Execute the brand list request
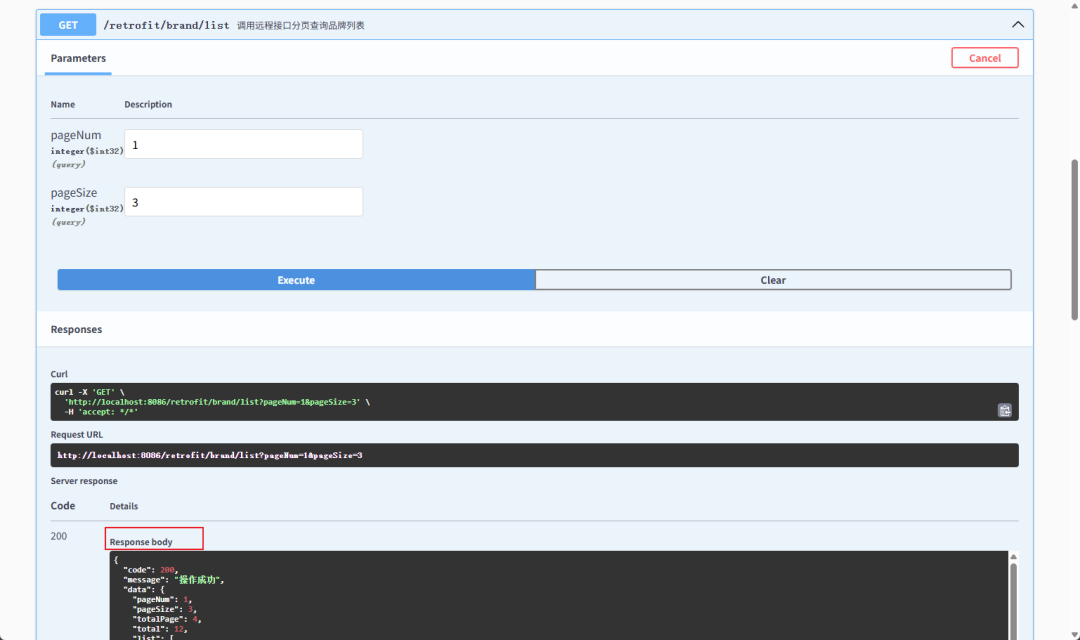 (x=296, y=279)
